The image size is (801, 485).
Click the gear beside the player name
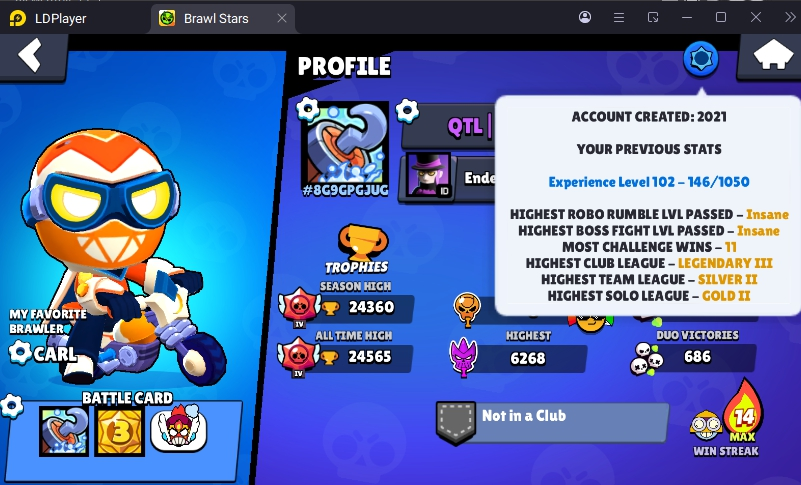coord(407,110)
